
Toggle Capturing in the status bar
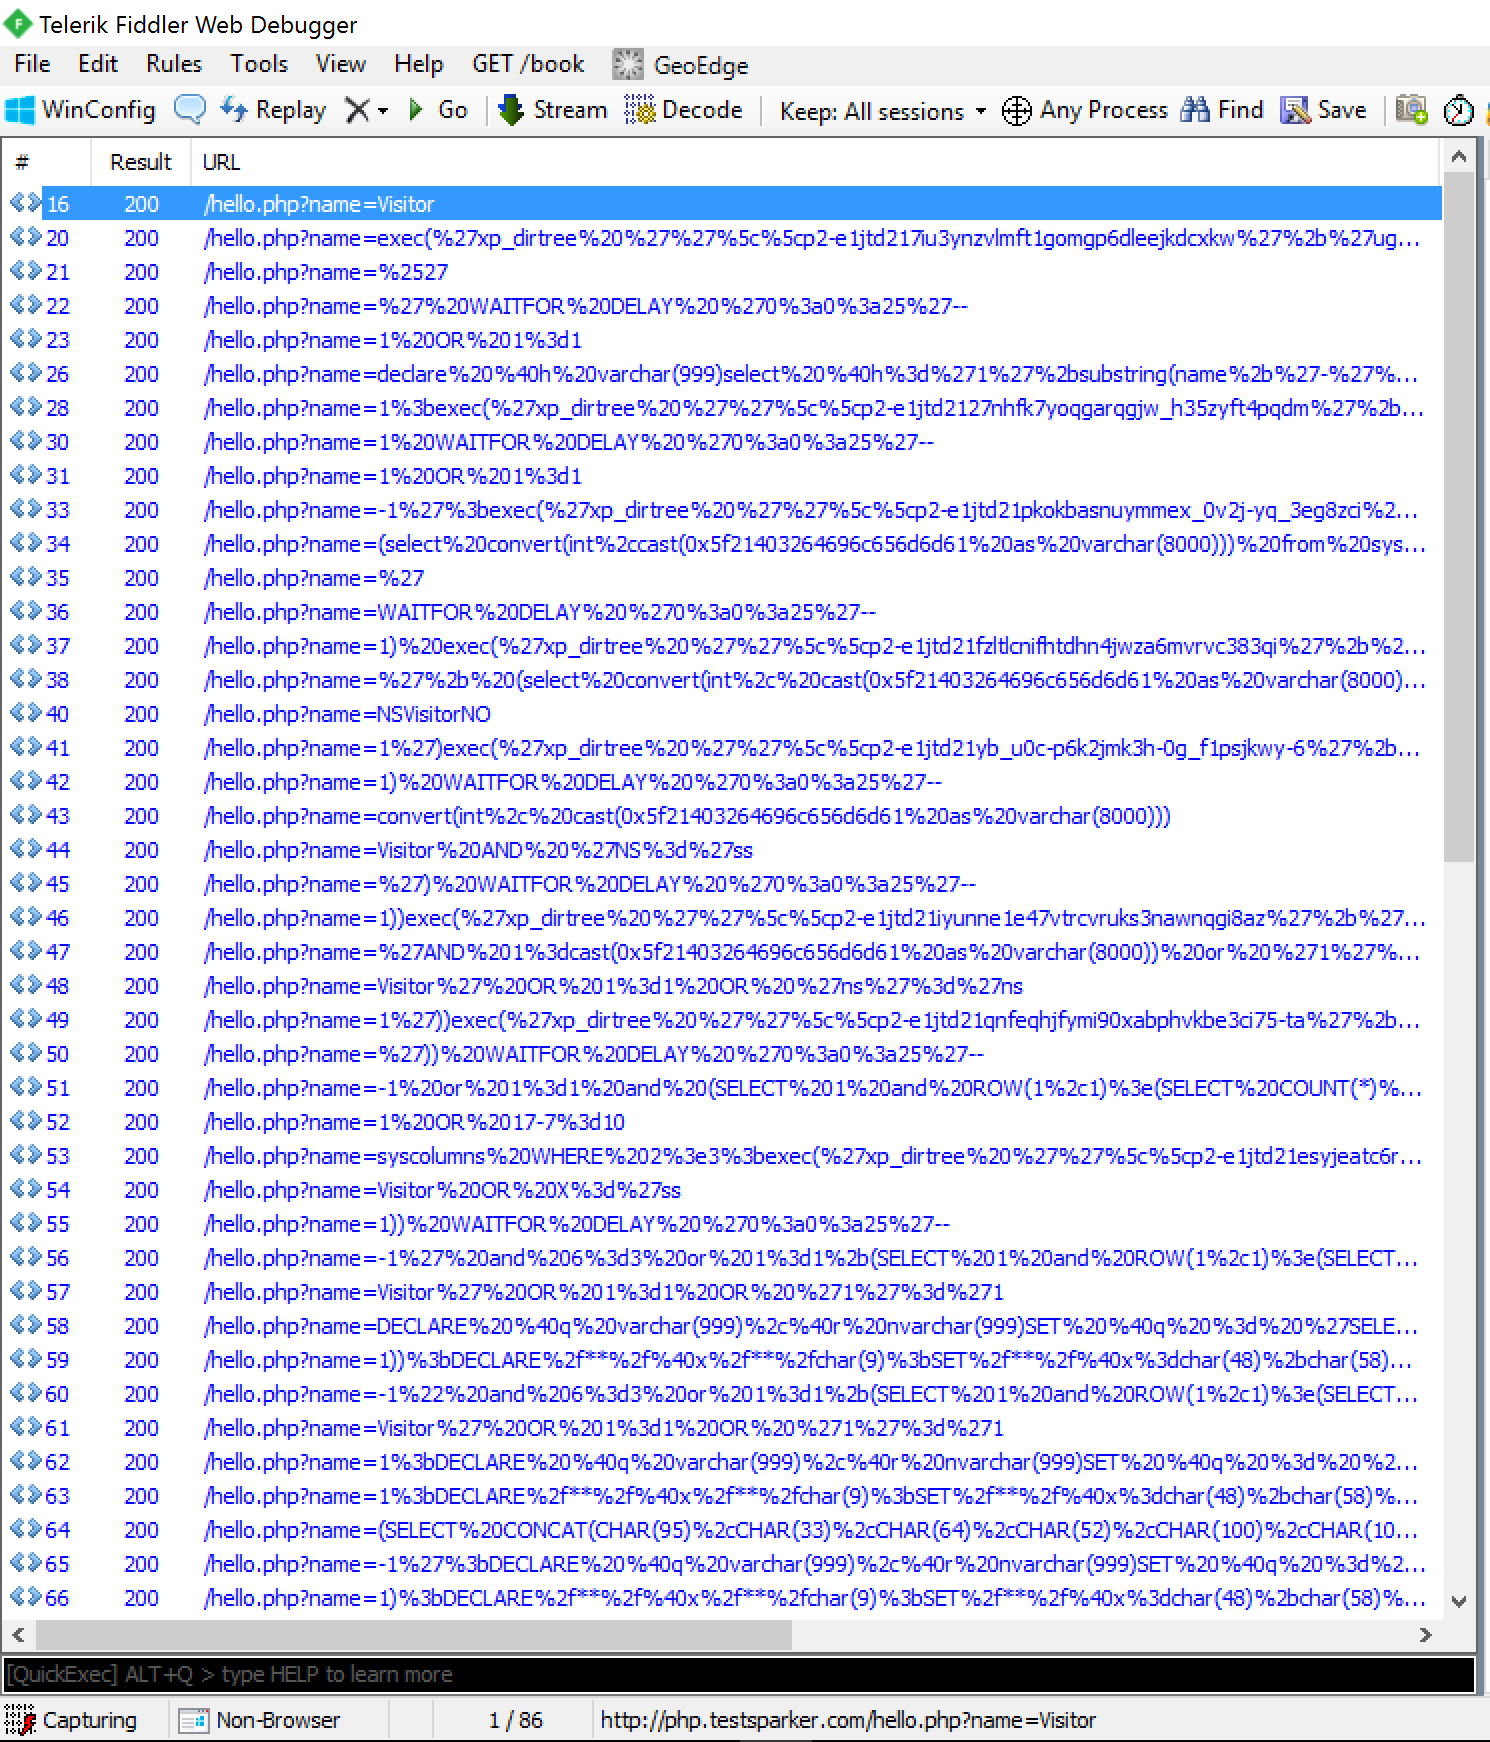[71, 1720]
